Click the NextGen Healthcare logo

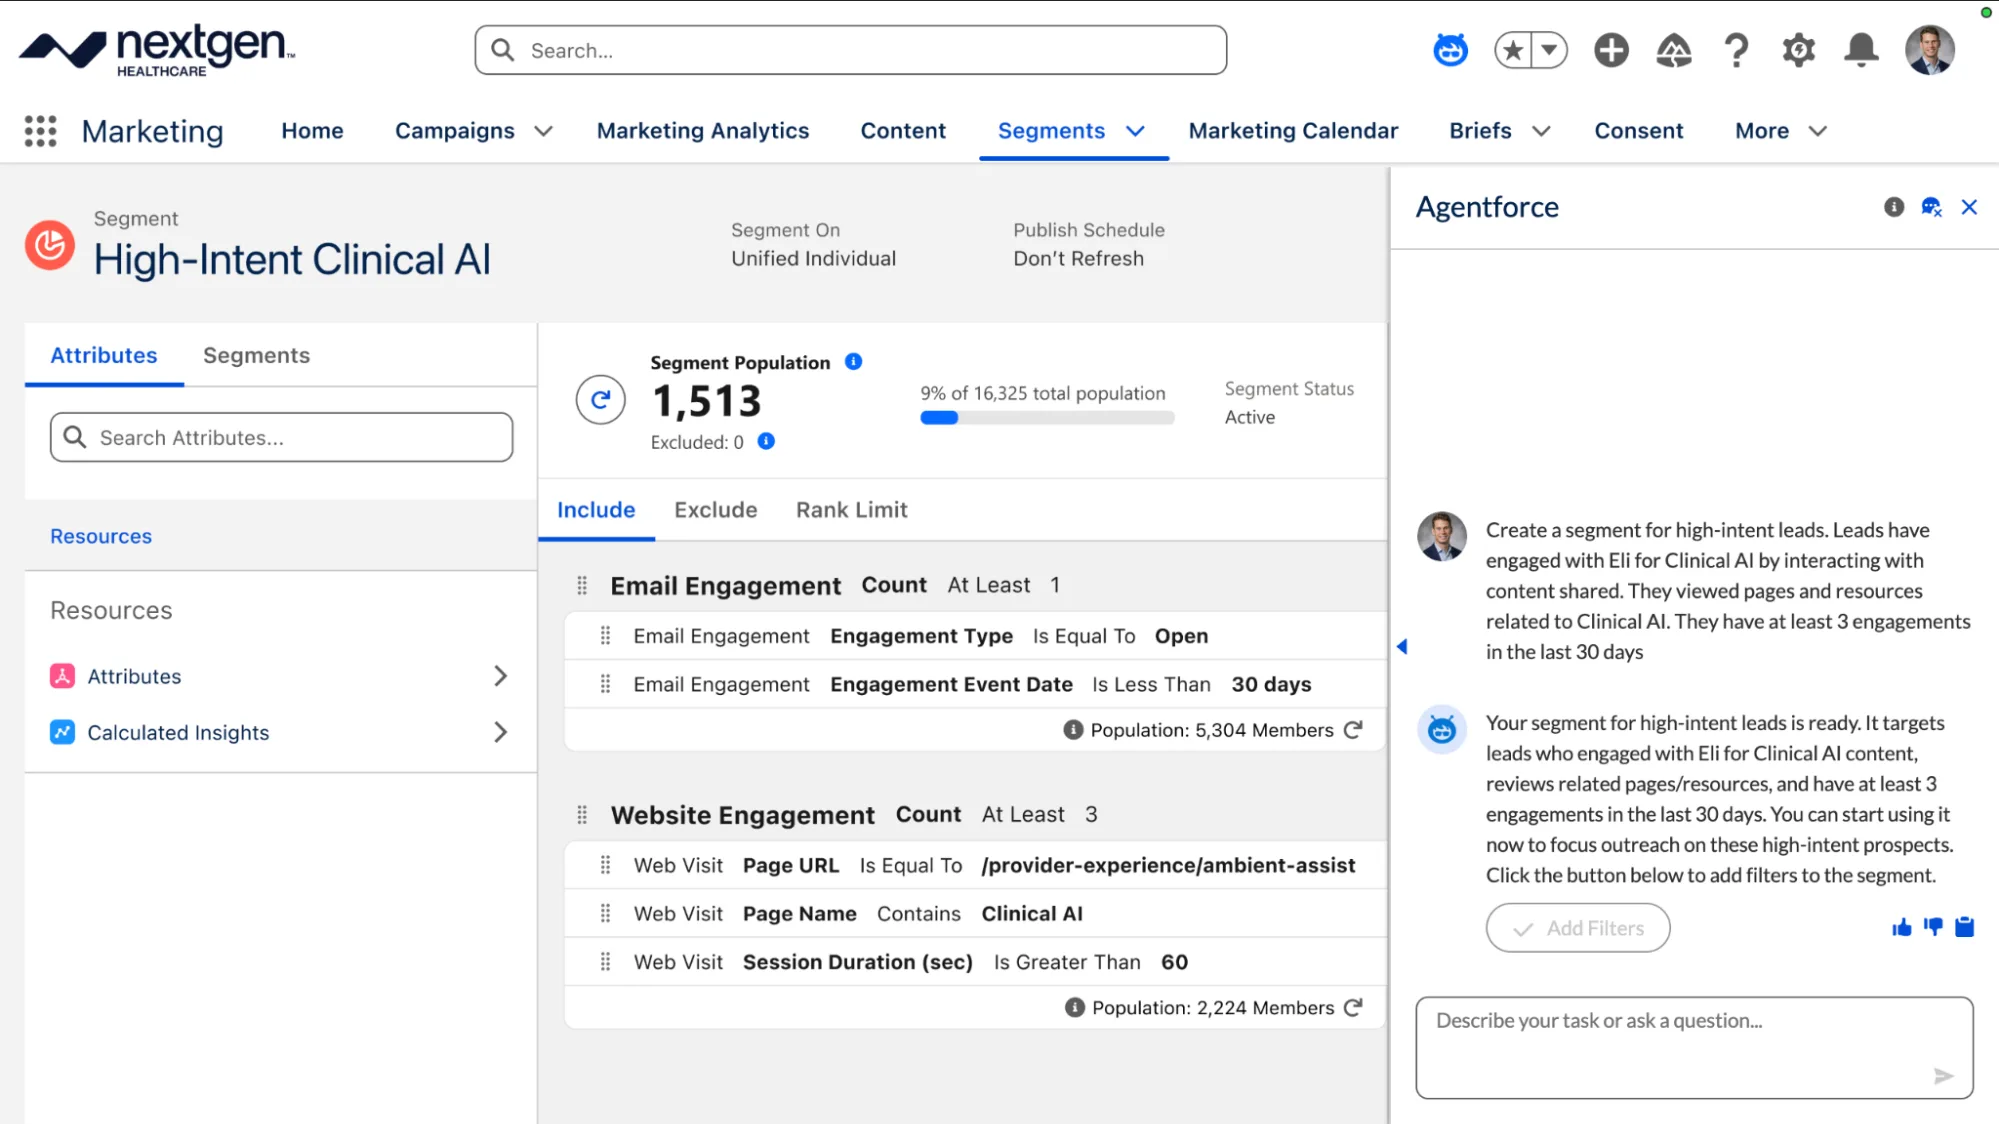pos(157,50)
